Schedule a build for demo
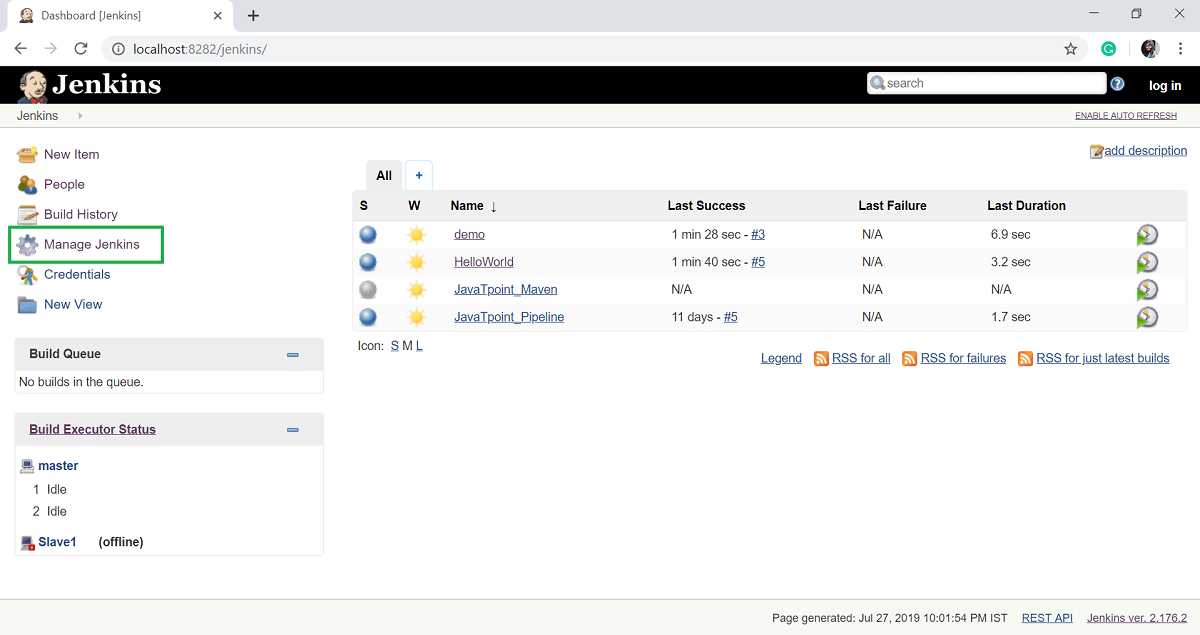The width and height of the screenshot is (1200, 635). coord(1147,235)
